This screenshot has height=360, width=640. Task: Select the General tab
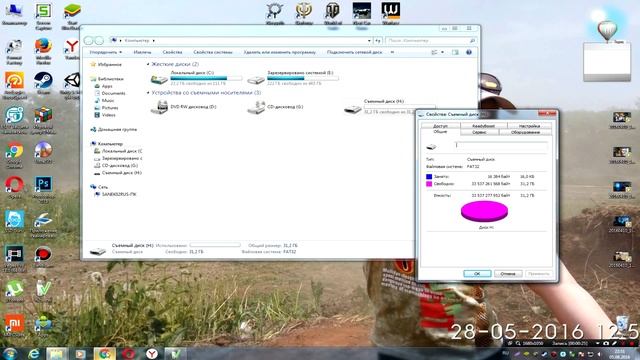pos(440,132)
